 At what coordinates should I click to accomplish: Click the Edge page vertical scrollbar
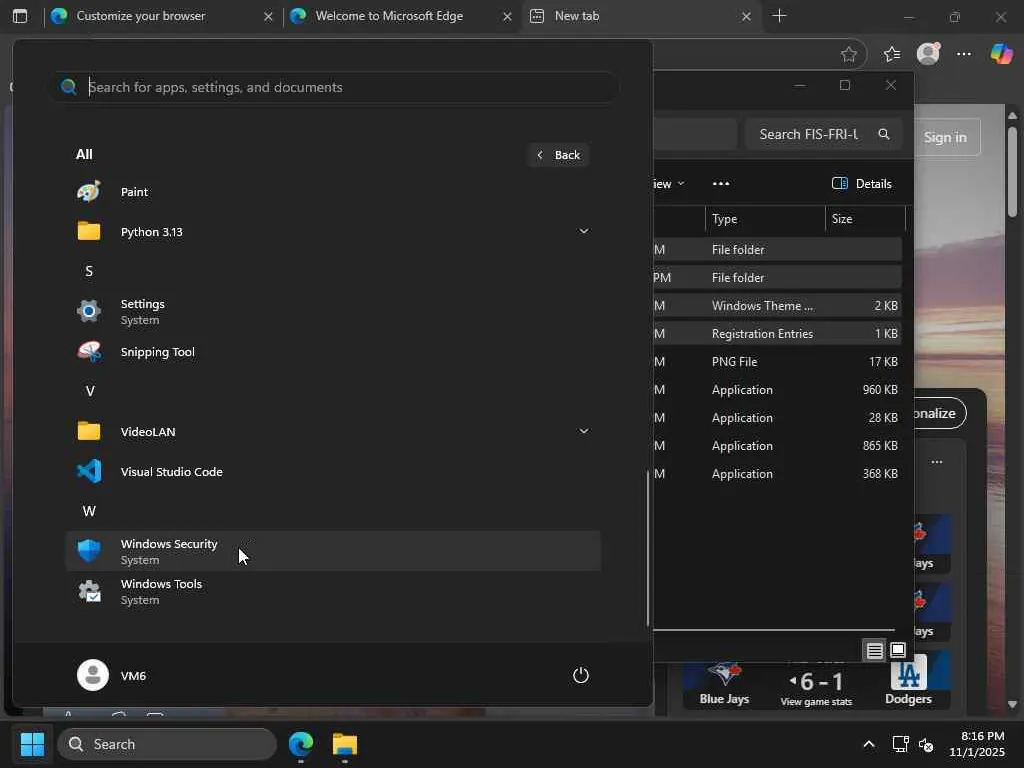(x=1012, y=172)
